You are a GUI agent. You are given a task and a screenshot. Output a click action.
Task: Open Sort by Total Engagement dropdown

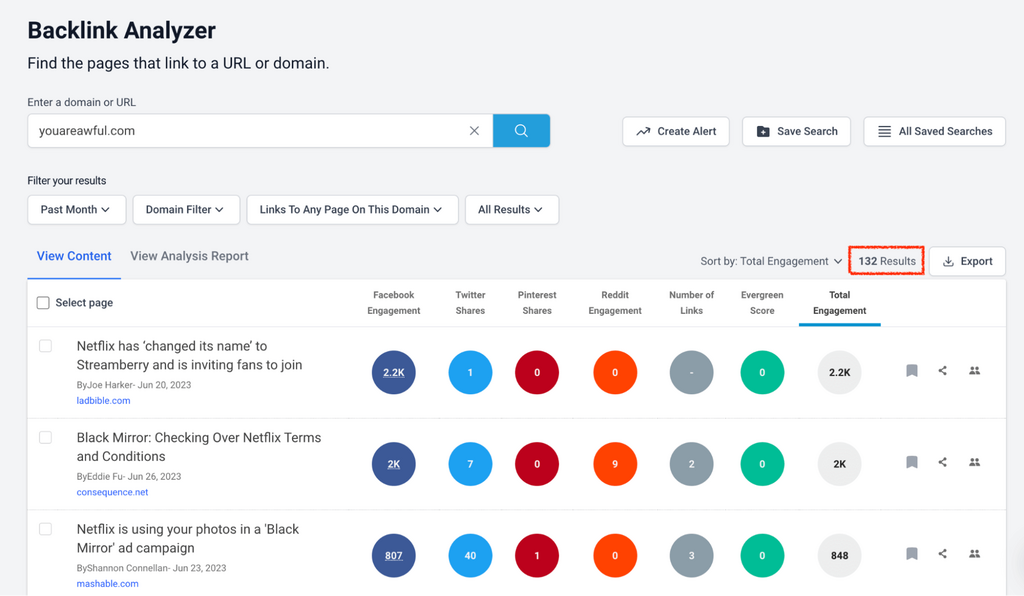771,261
